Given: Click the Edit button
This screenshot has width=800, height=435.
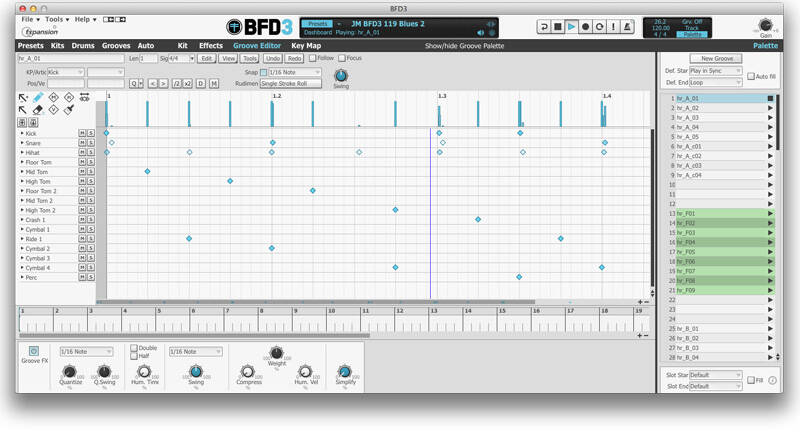Looking at the screenshot, I should [207, 59].
